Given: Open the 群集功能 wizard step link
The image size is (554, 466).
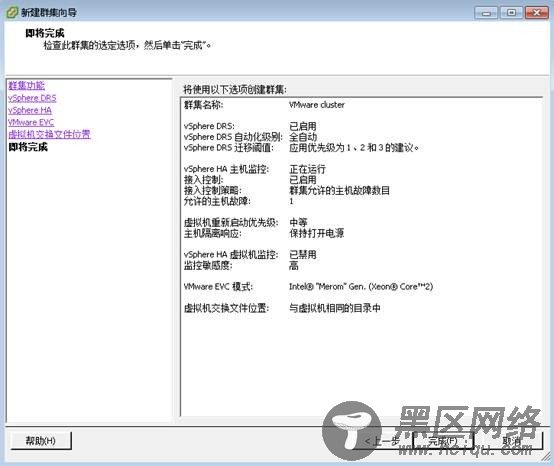Looking at the screenshot, I should pos(26,85).
